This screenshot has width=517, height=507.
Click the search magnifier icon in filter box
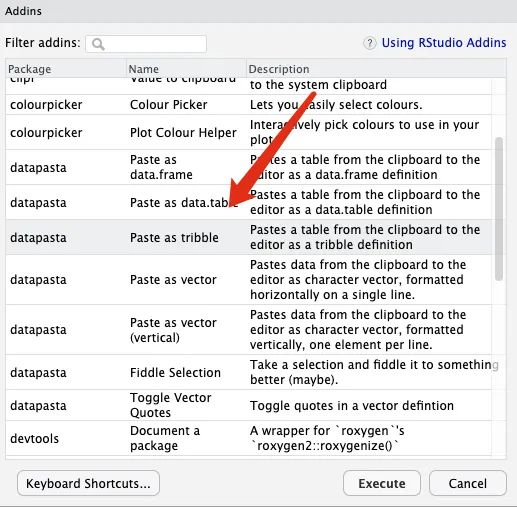(x=98, y=44)
